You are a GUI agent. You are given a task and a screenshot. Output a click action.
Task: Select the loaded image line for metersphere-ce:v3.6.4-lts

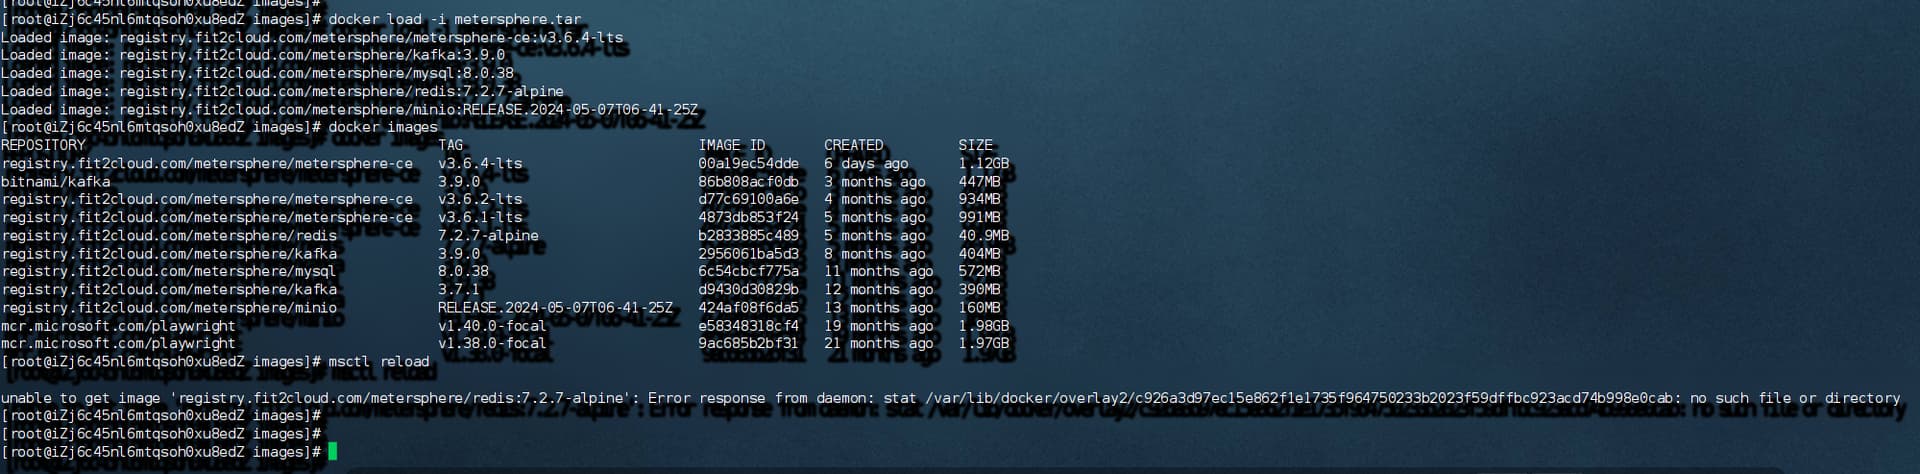pos(312,37)
